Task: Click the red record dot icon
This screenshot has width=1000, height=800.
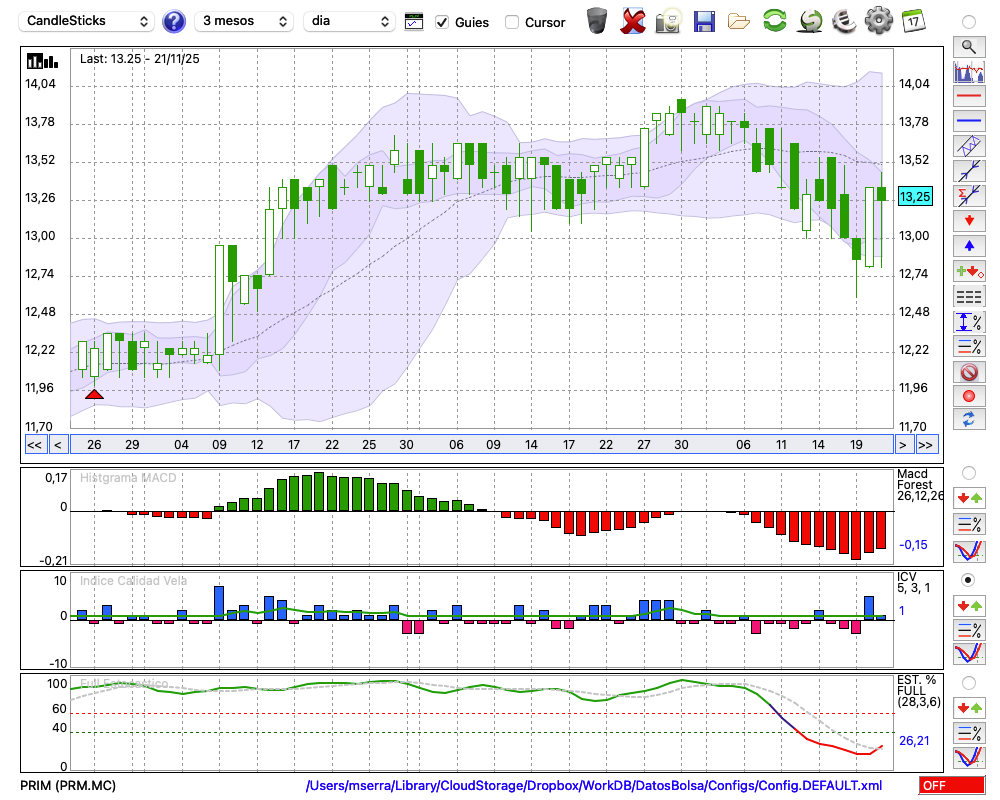Action: [969, 396]
